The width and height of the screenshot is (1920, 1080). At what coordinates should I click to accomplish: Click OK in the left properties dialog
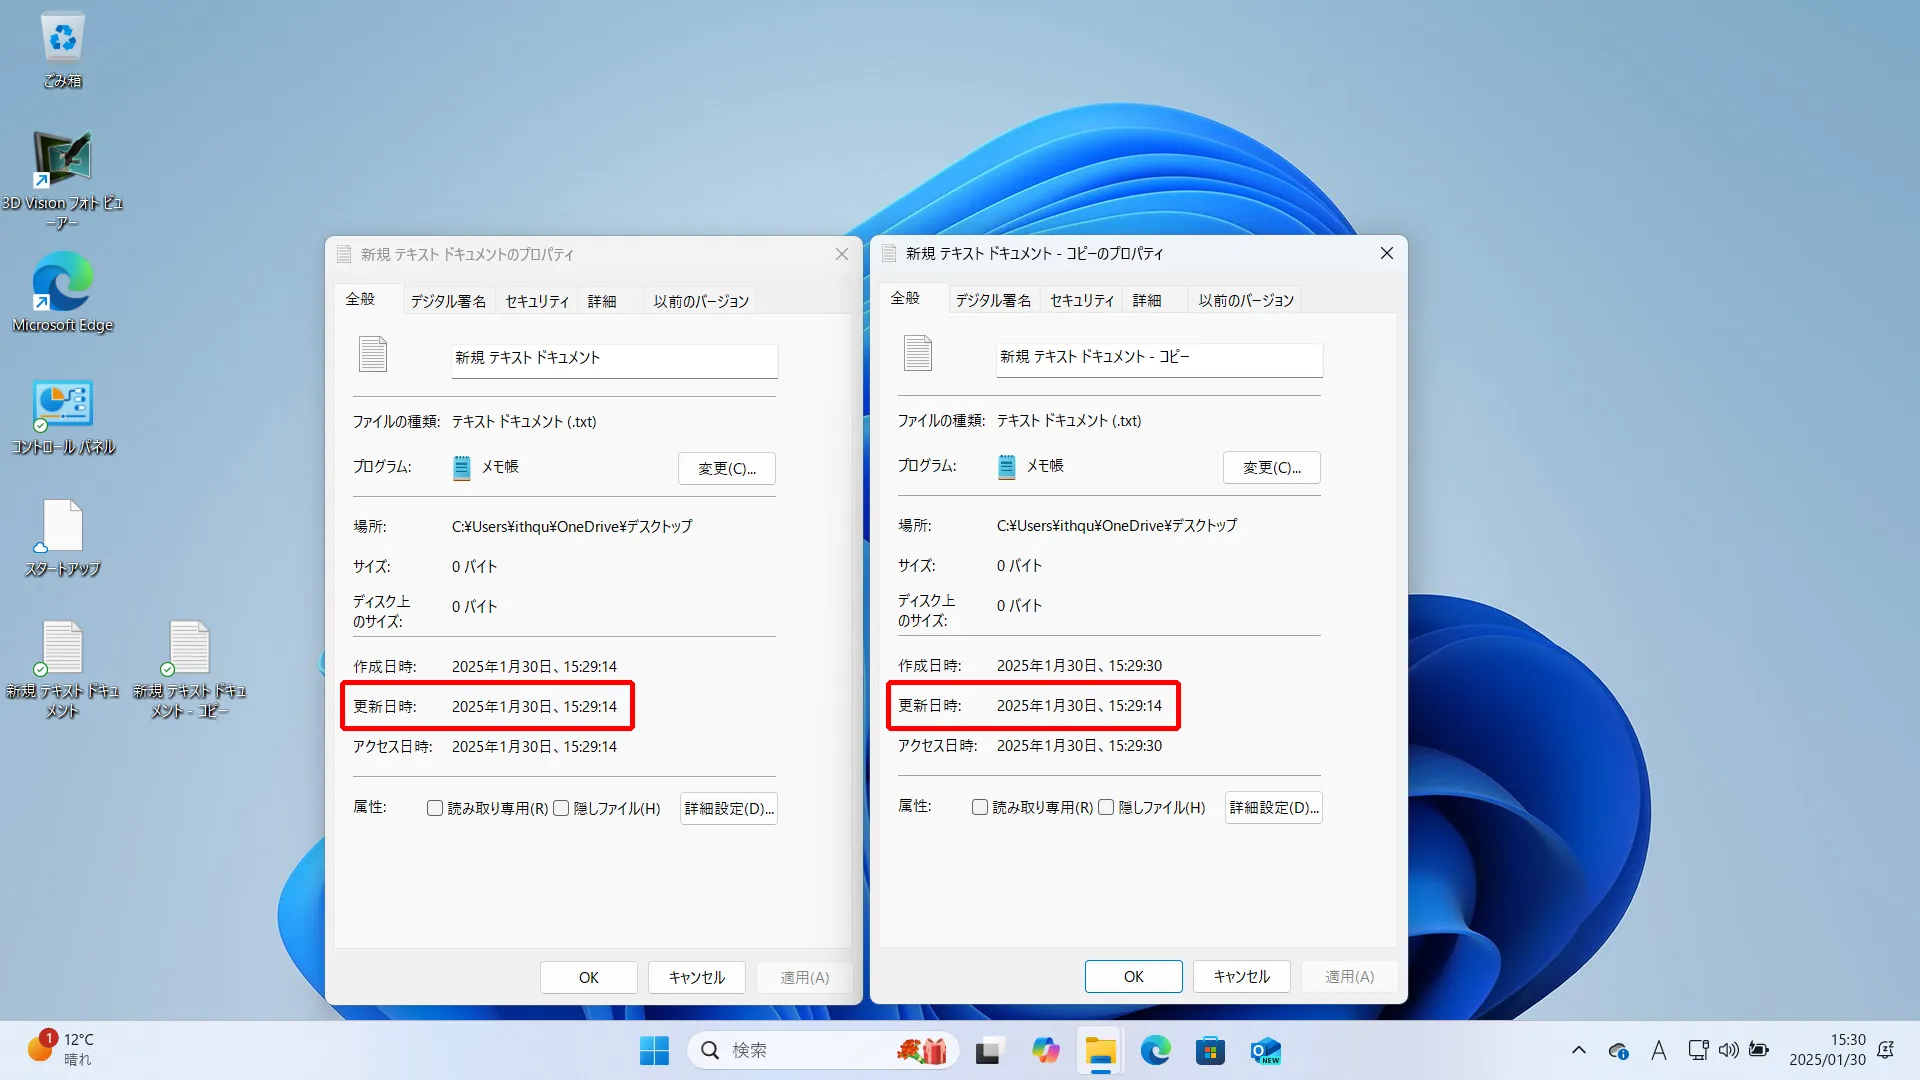pos(589,977)
